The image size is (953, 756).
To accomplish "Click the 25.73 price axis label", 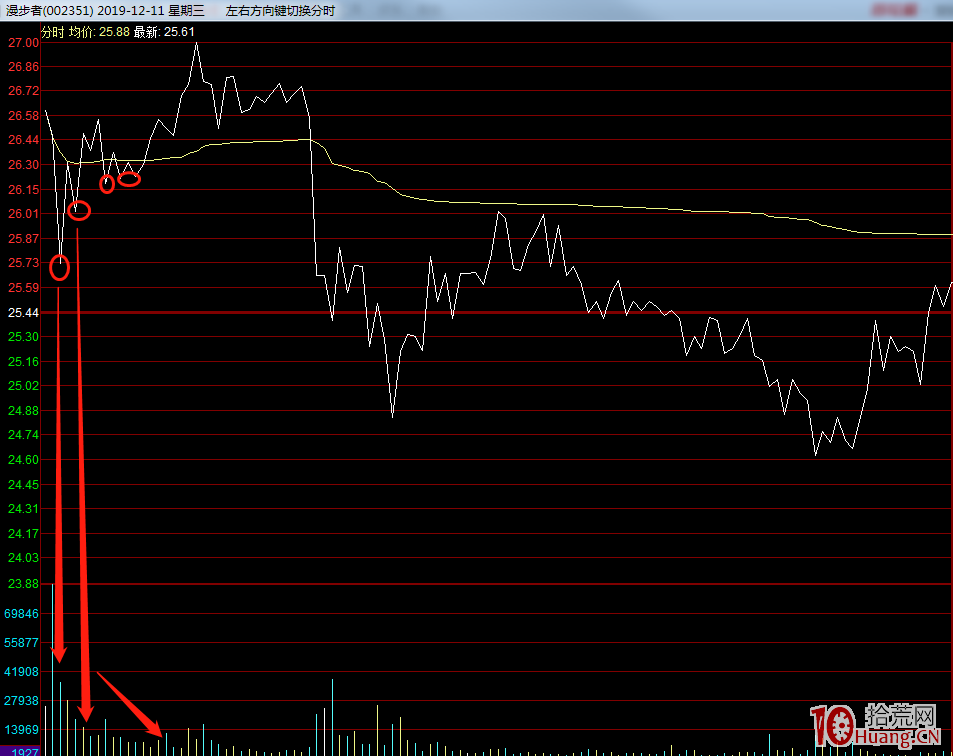I will click(23, 263).
